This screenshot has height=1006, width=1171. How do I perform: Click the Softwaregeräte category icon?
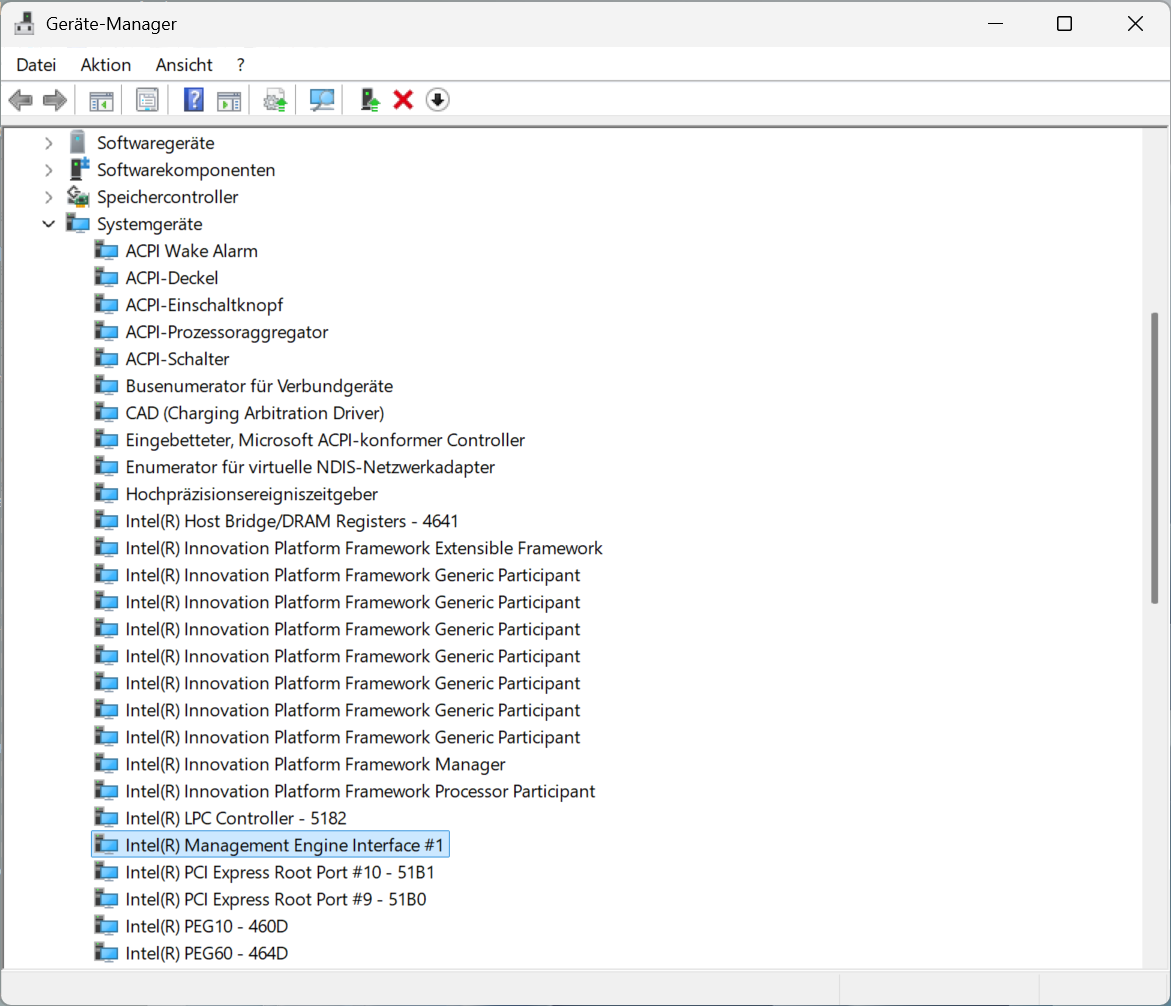78,142
